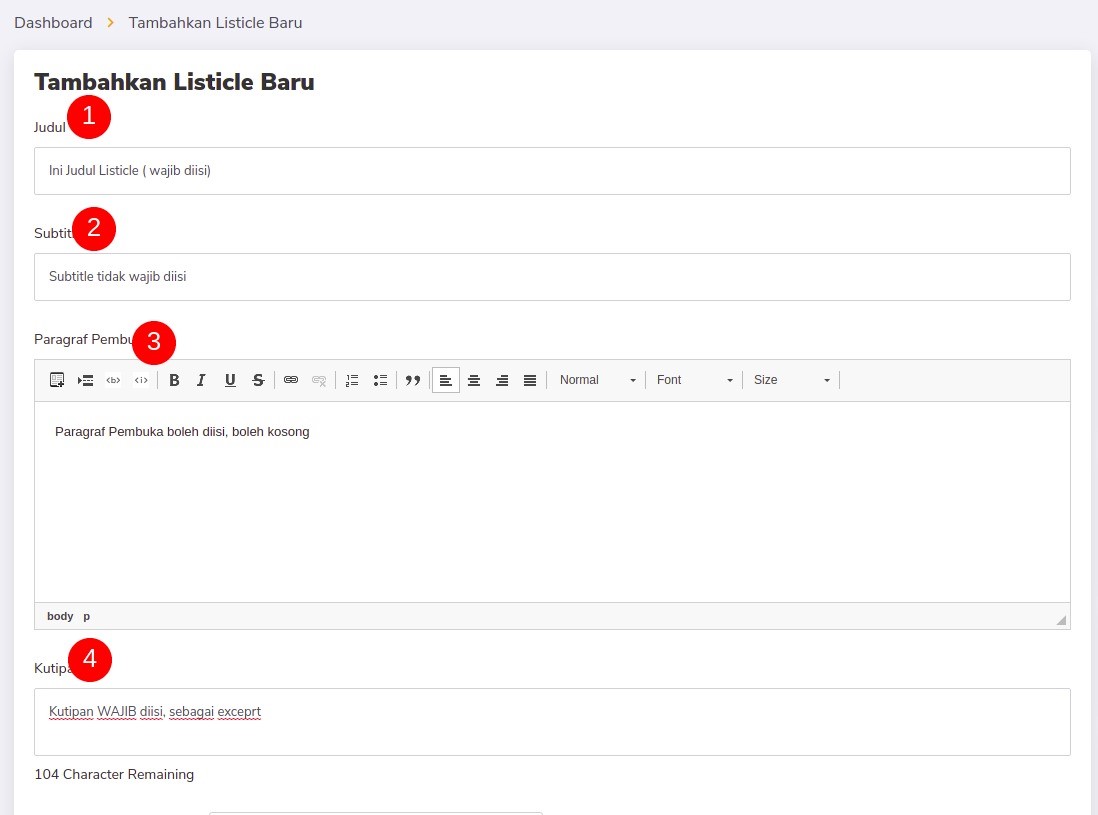Insert a numbered list
This screenshot has width=1098, height=815.
tap(352, 380)
